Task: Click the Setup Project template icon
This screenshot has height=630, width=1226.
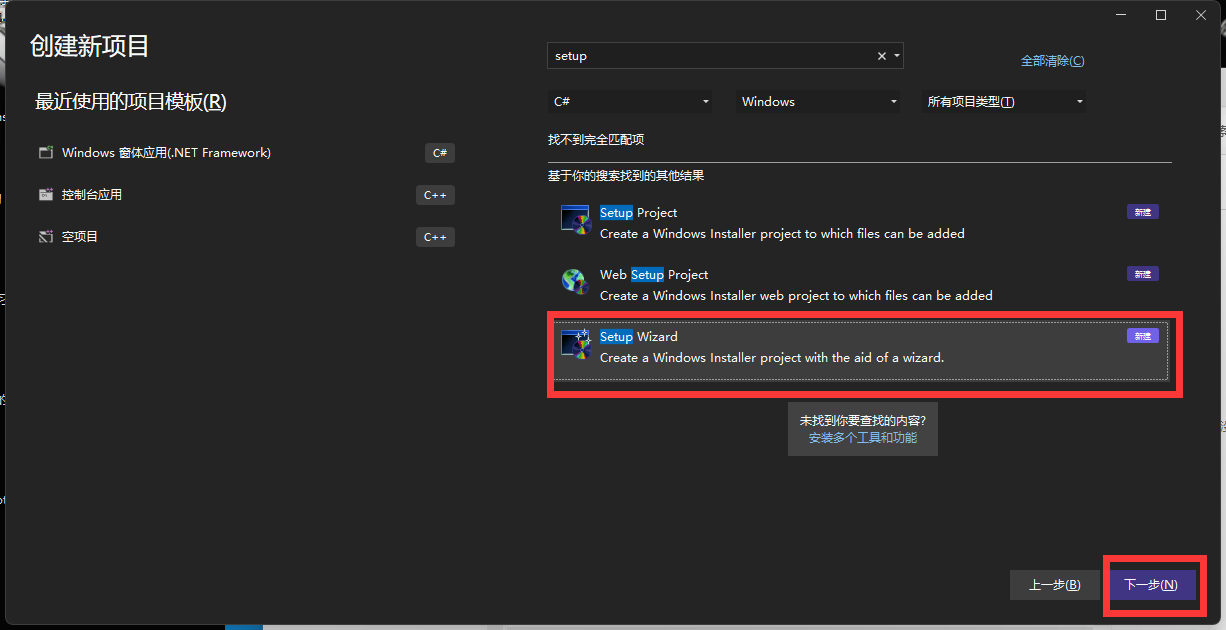Action: pyautogui.click(x=575, y=219)
